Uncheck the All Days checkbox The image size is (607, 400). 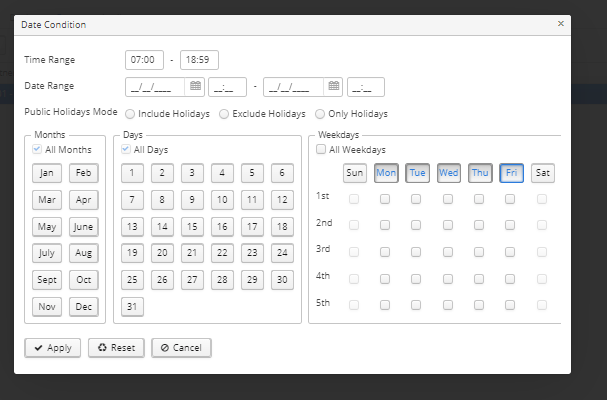click(125, 149)
